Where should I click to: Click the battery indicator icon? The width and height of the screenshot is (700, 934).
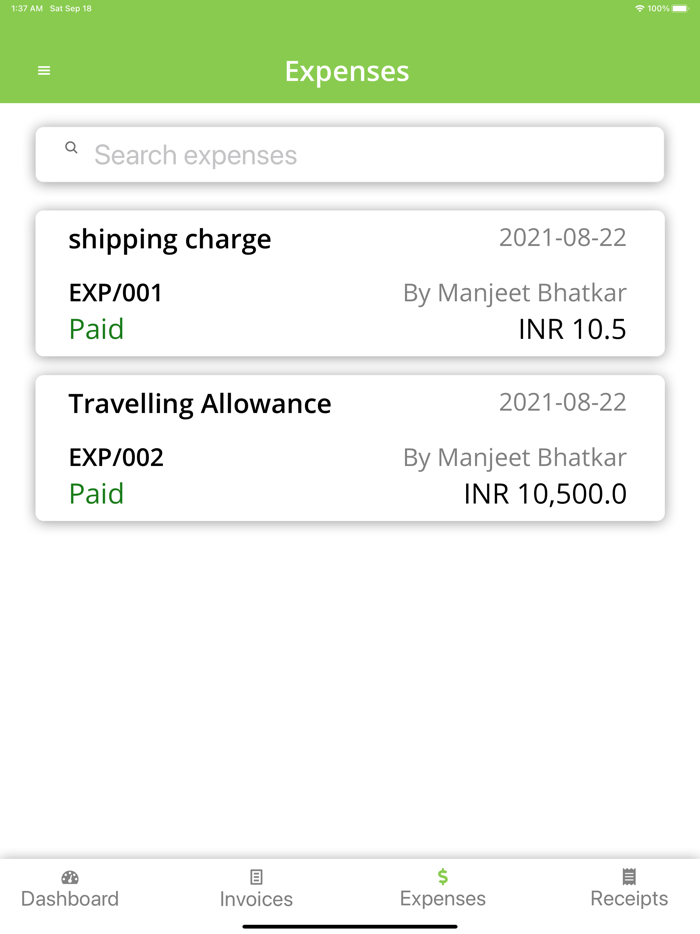pyautogui.click(x=681, y=7)
